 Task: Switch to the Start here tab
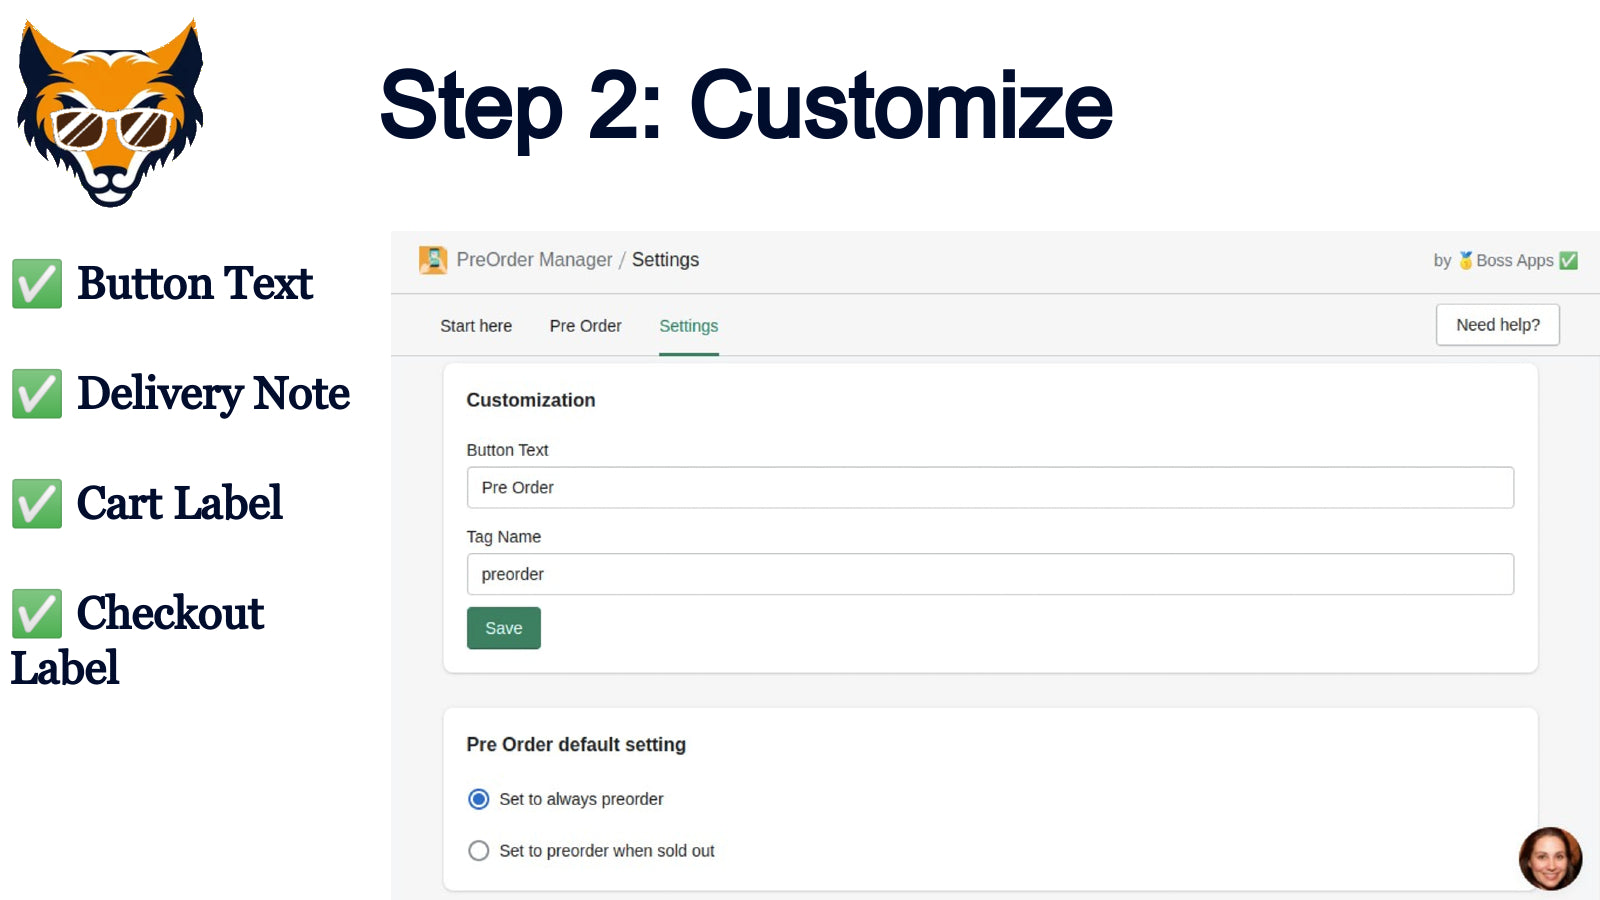coord(476,326)
